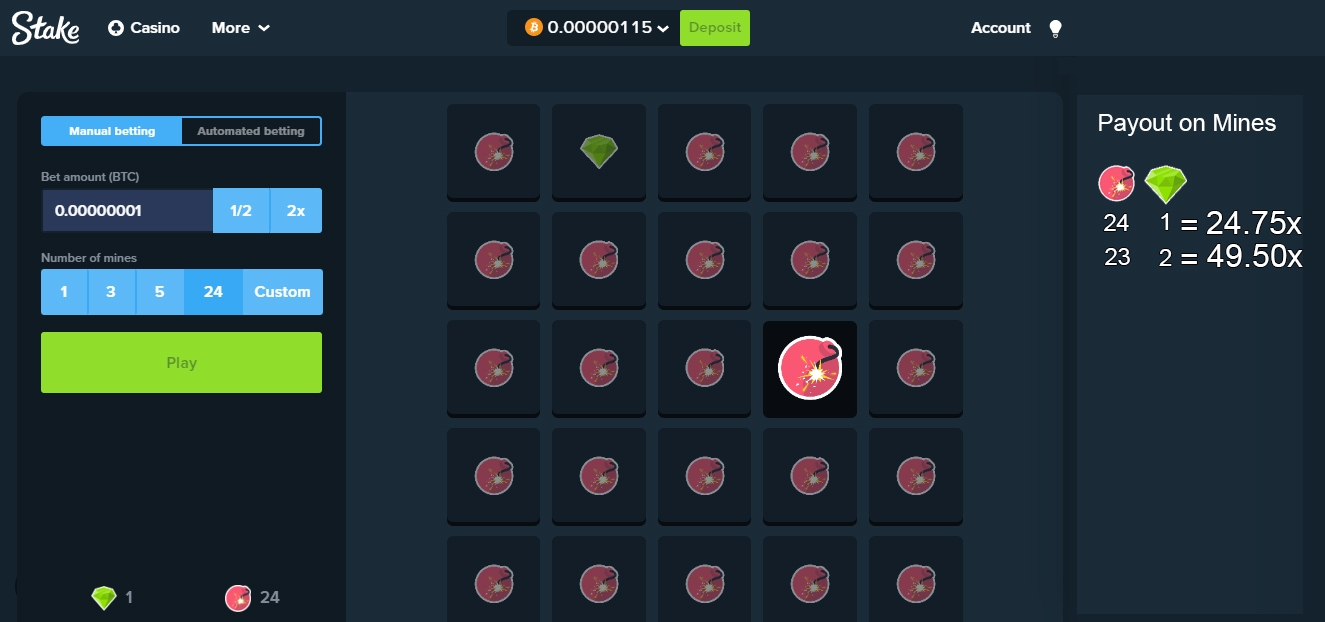Click the top-left mine tile on the grid
The image size is (1325, 622).
click(x=493, y=151)
